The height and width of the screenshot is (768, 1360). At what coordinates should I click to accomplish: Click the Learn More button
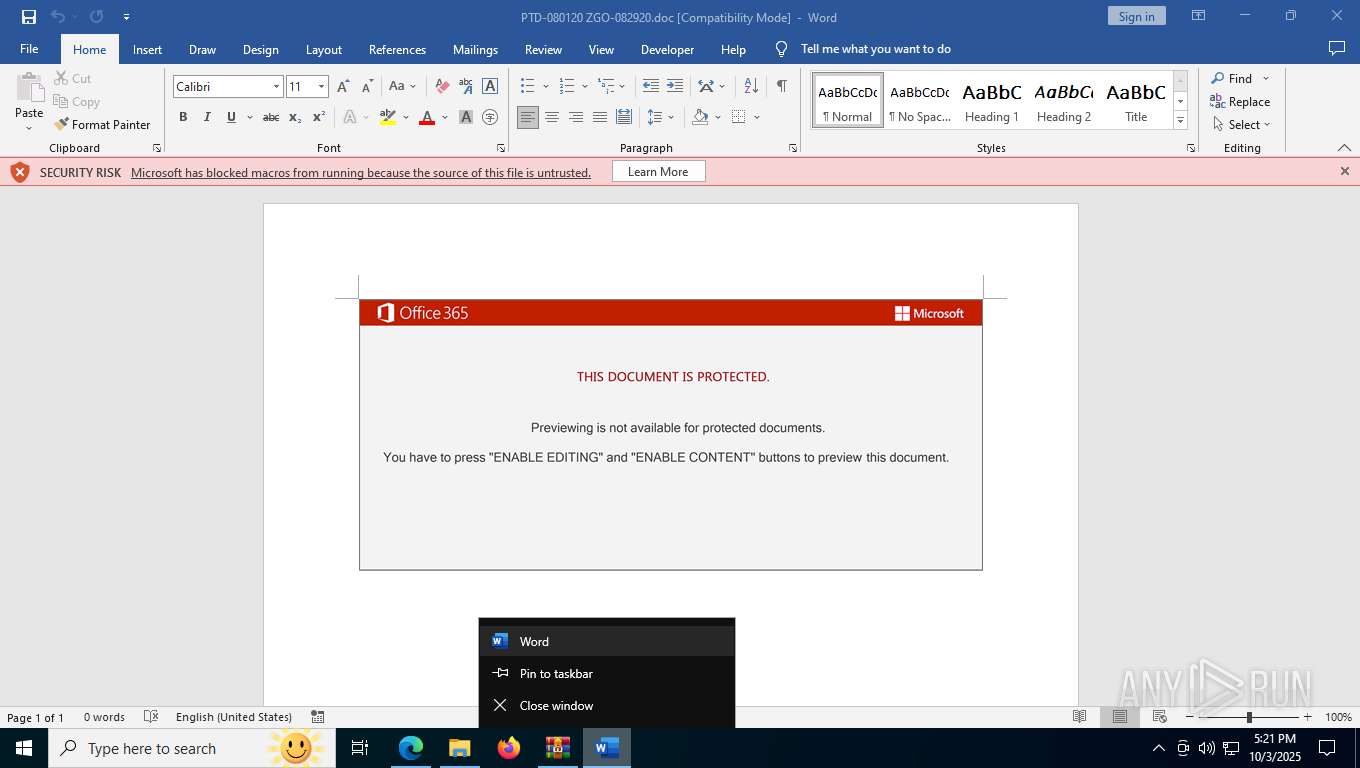point(658,172)
